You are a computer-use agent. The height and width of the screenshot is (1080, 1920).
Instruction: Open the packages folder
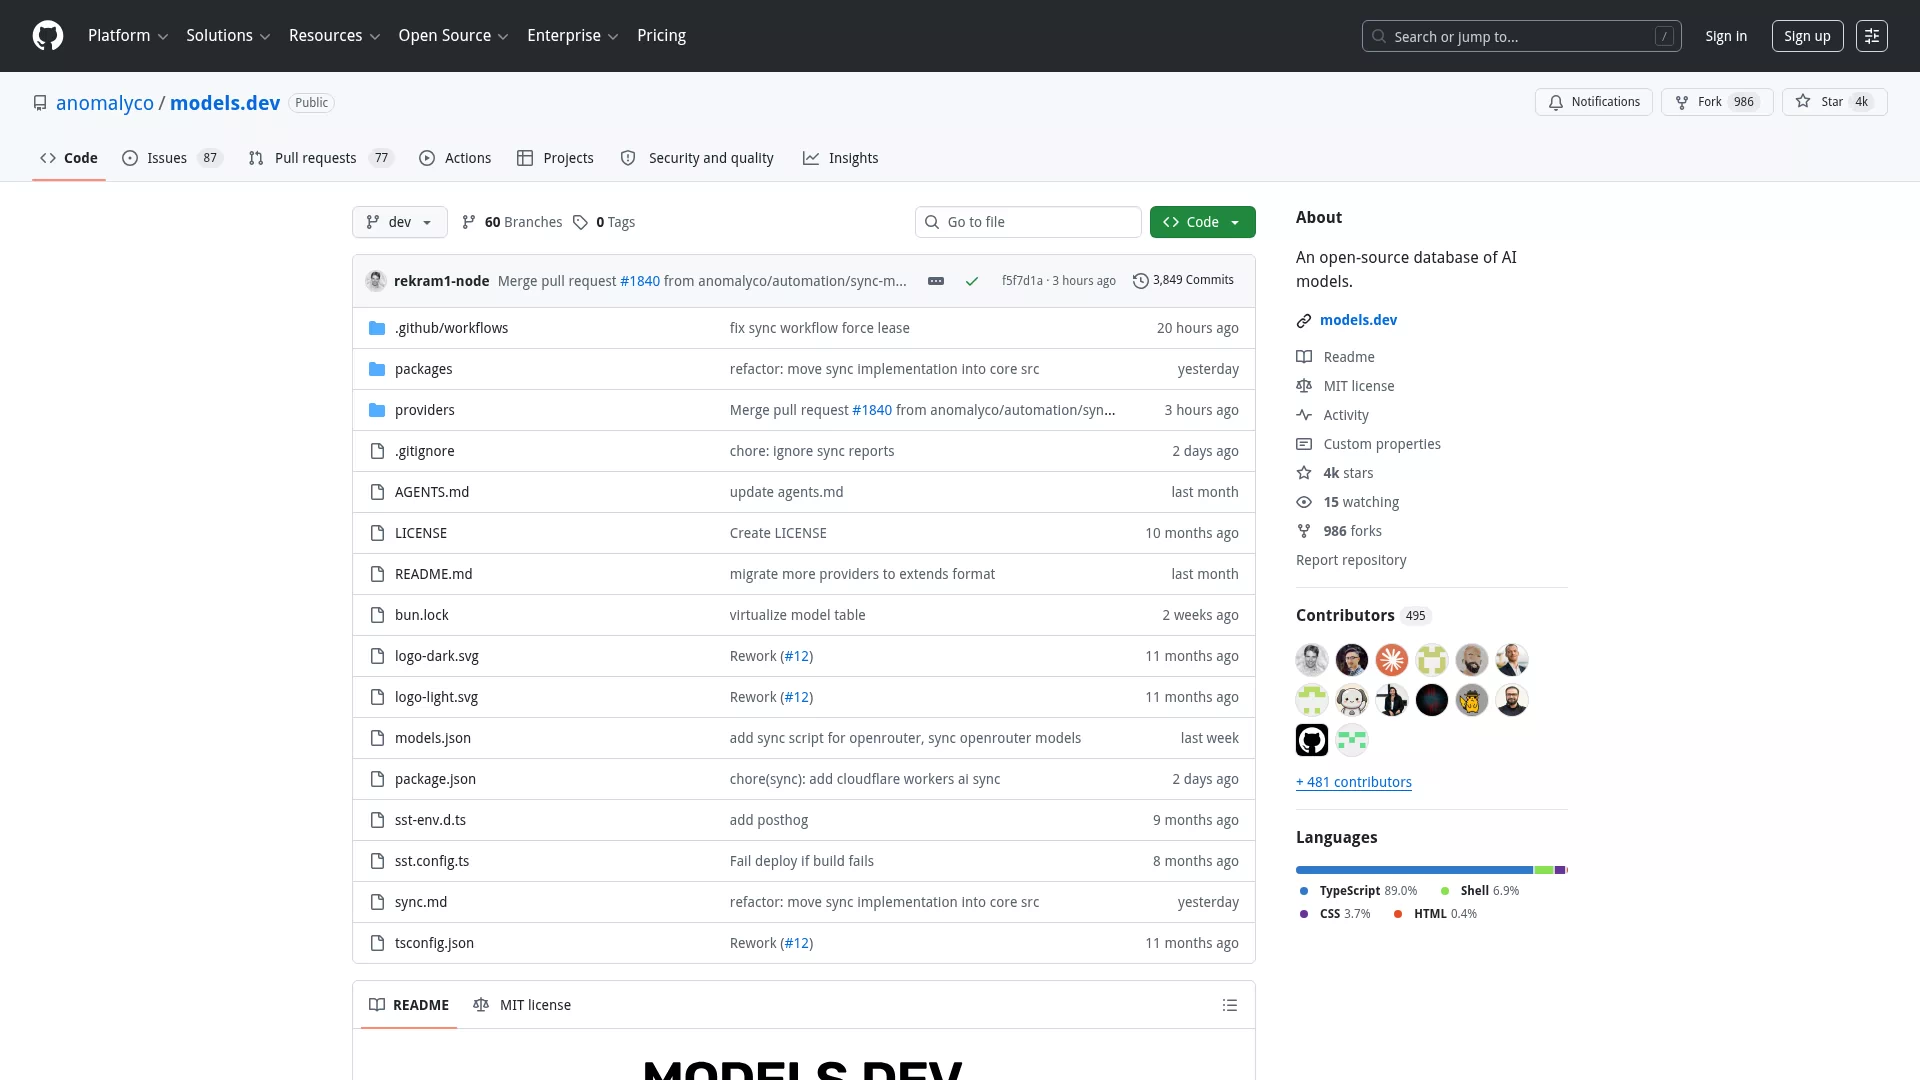(x=423, y=369)
